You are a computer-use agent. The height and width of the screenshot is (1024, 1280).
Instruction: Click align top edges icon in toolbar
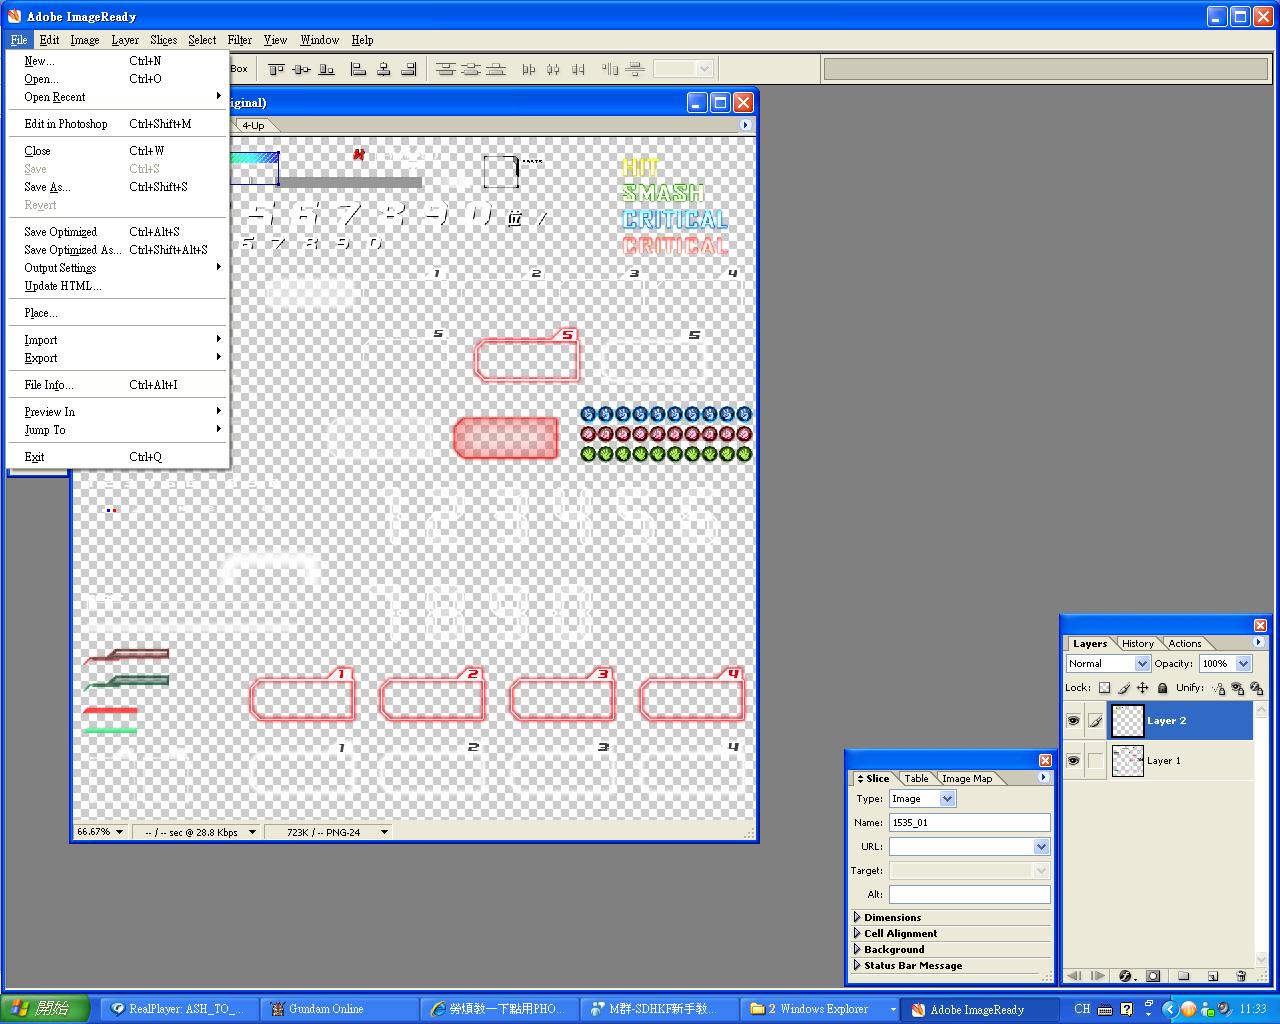[x=276, y=69]
